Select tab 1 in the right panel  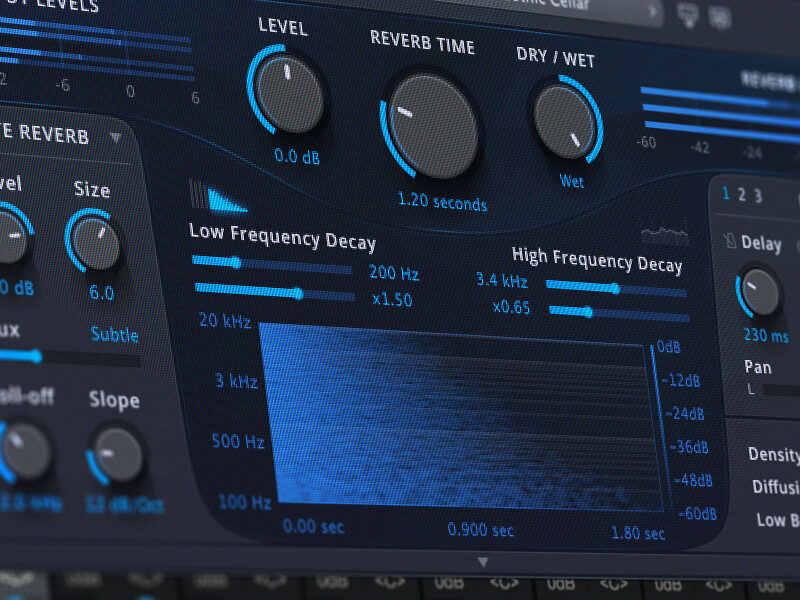pyautogui.click(x=726, y=193)
